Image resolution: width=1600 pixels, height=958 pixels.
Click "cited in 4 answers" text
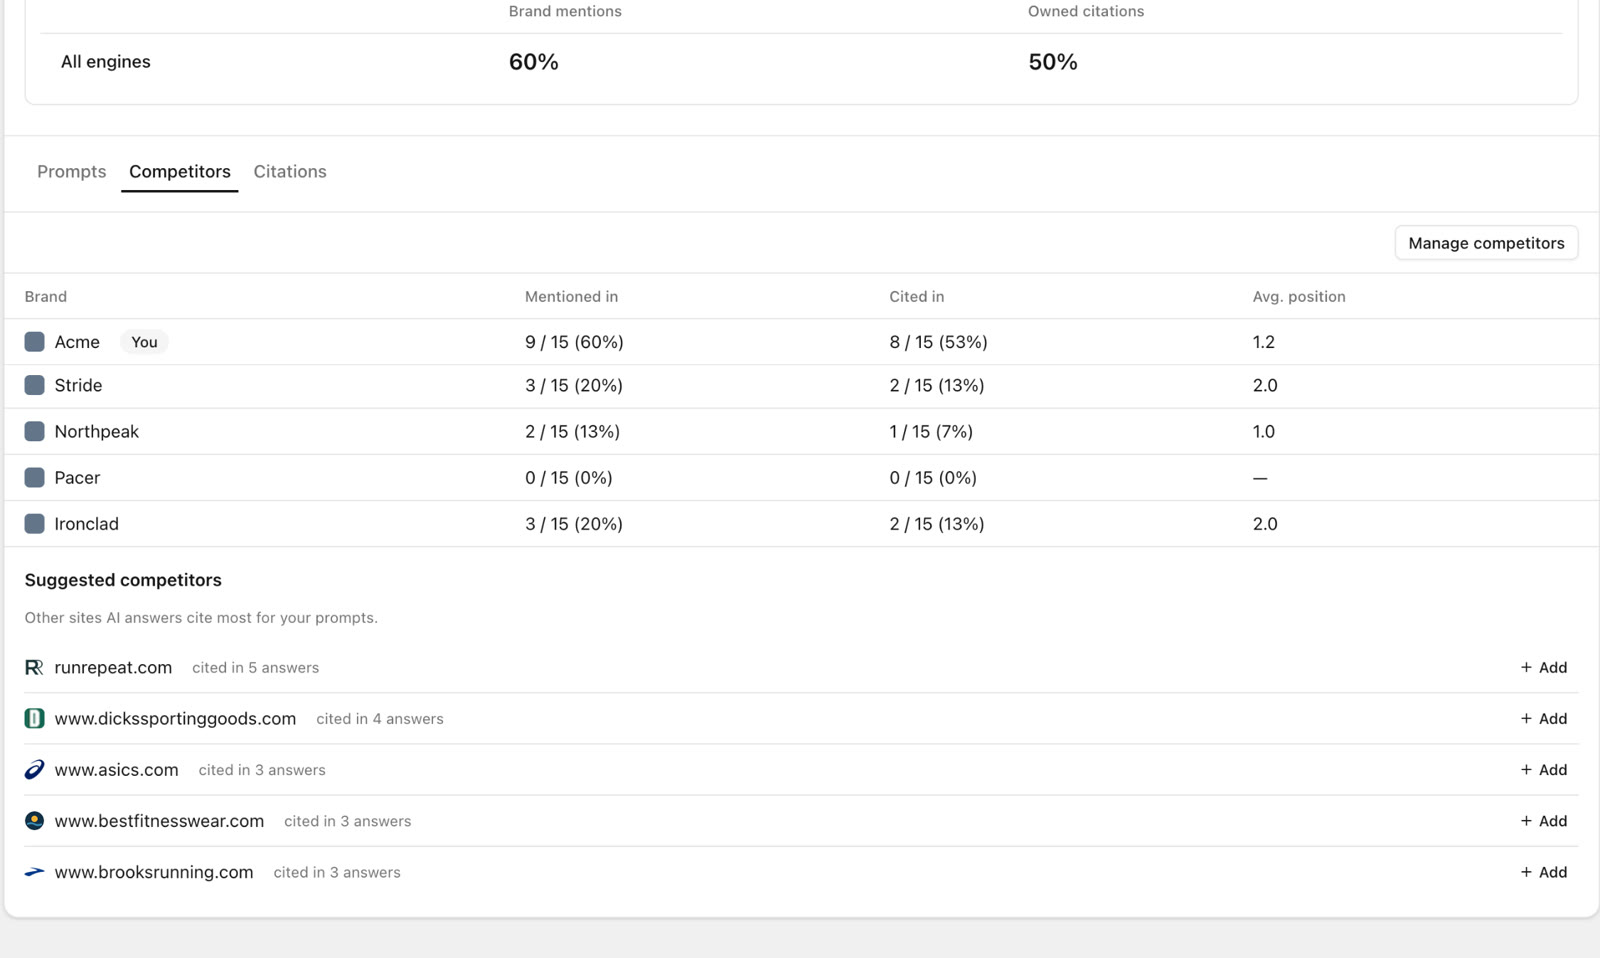coord(380,718)
